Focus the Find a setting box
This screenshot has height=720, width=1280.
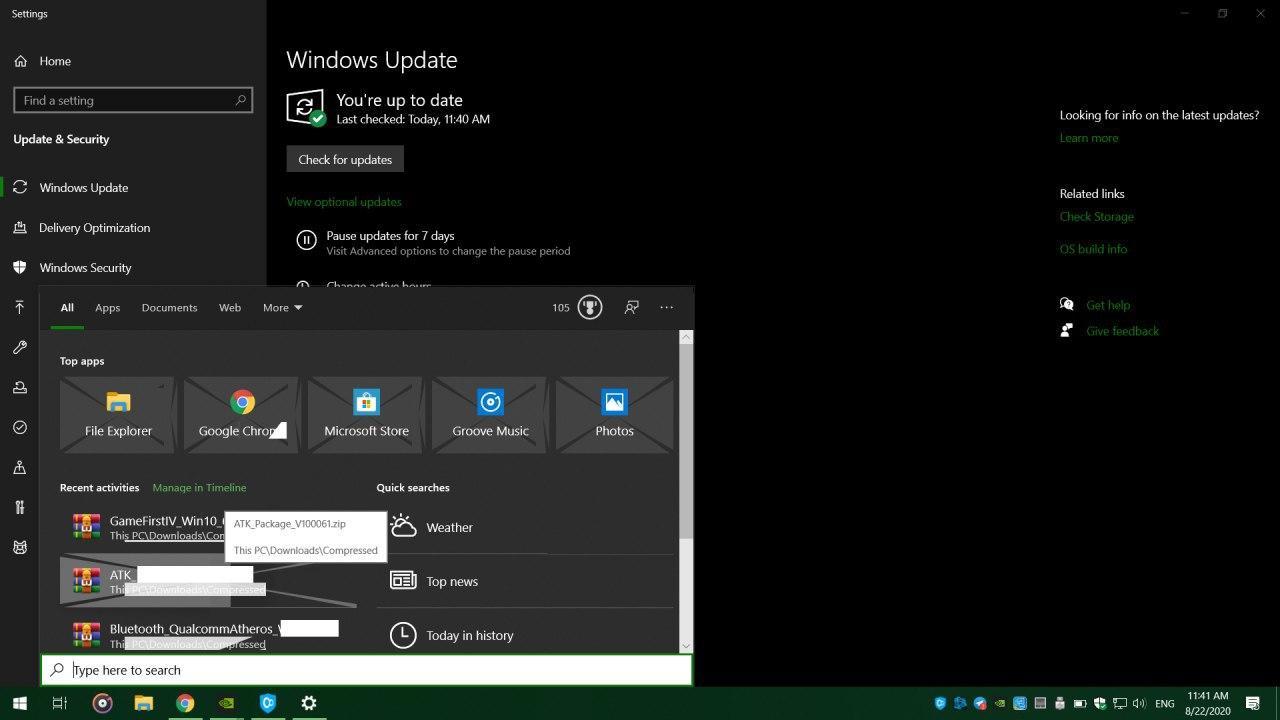[x=133, y=100]
